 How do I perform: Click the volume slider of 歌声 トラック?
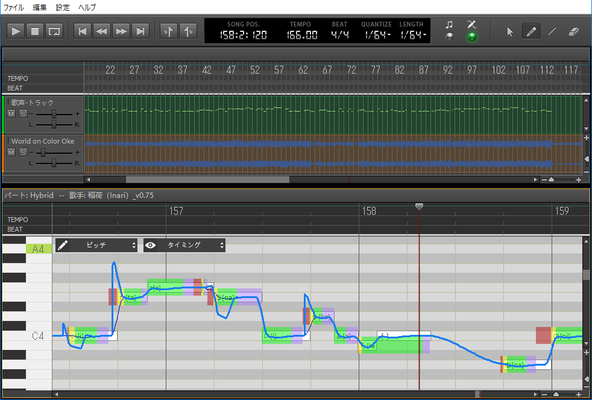(54, 114)
